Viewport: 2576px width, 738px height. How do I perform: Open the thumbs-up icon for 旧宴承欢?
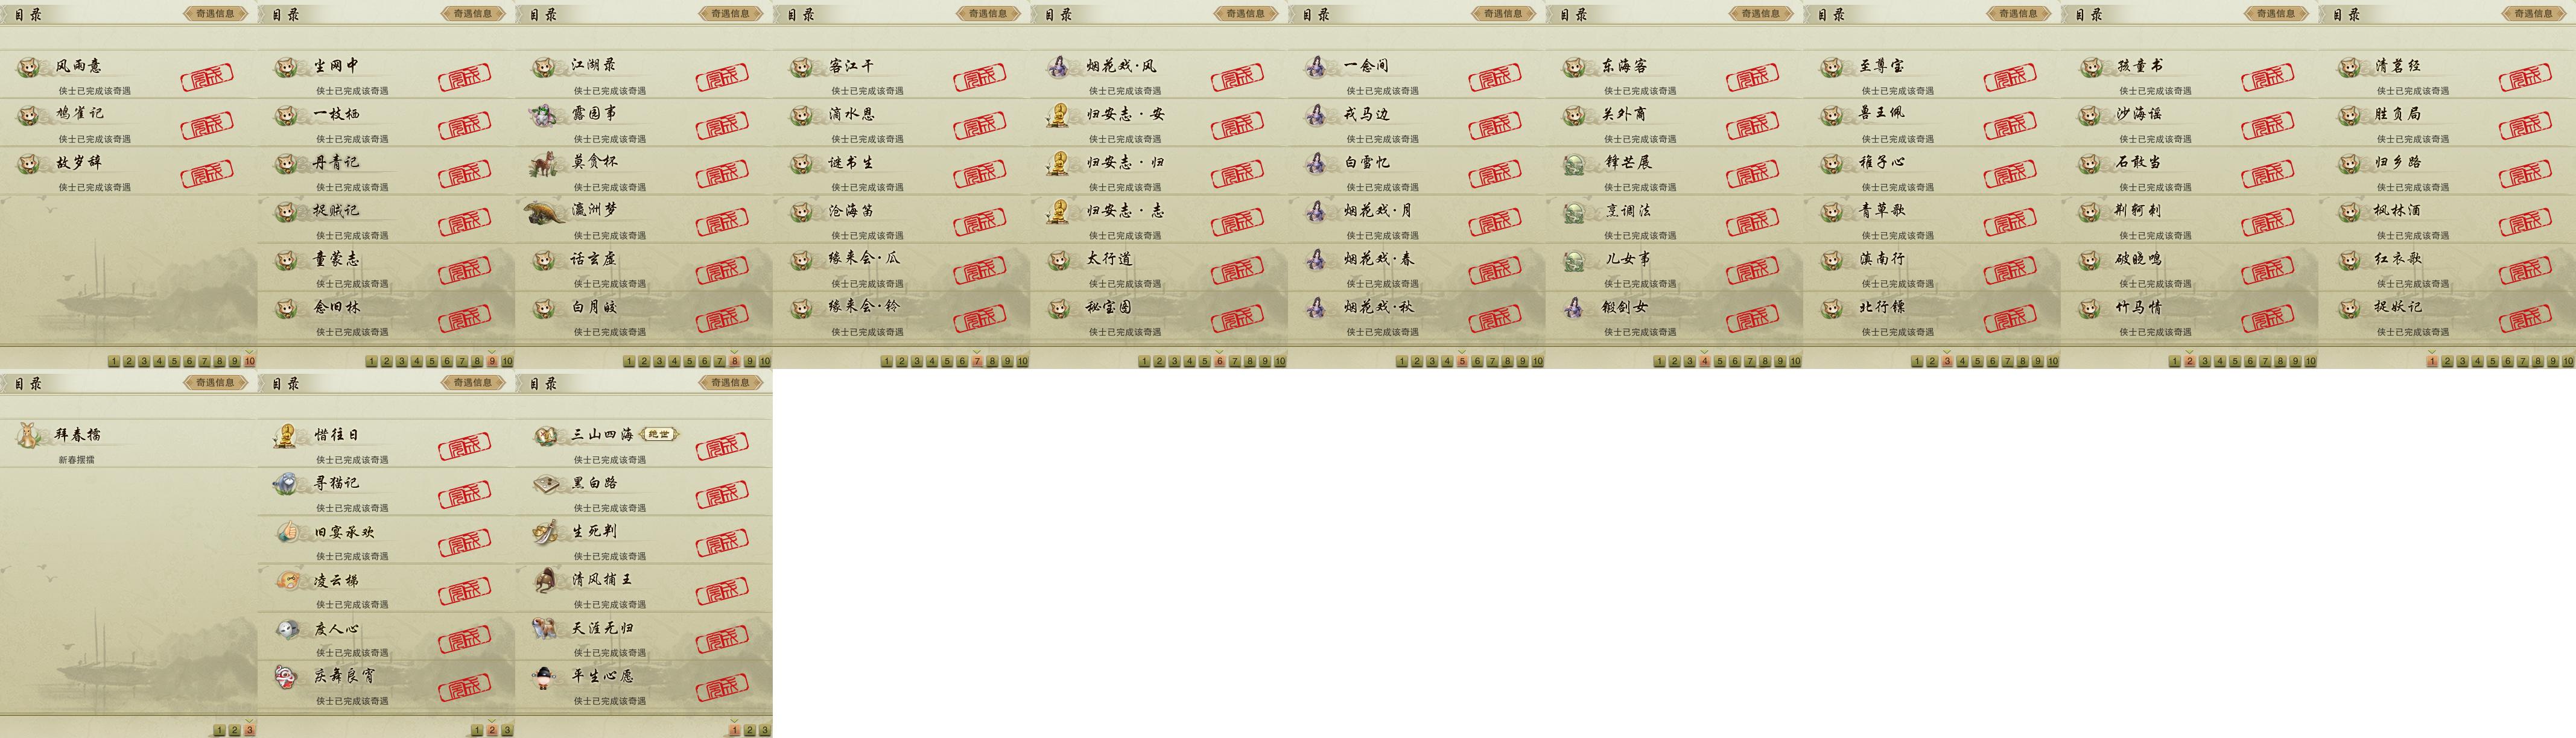tap(287, 532)
